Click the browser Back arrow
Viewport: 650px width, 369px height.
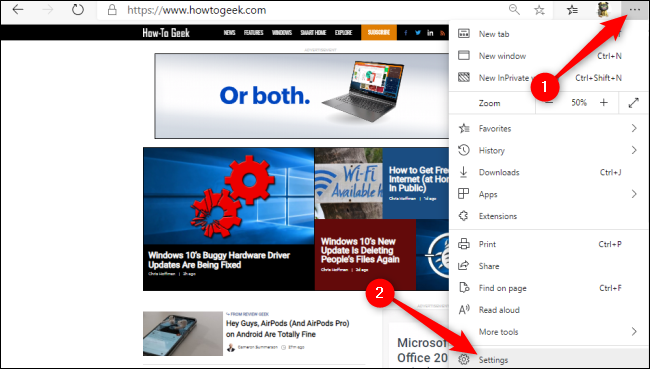click(18, 10)
